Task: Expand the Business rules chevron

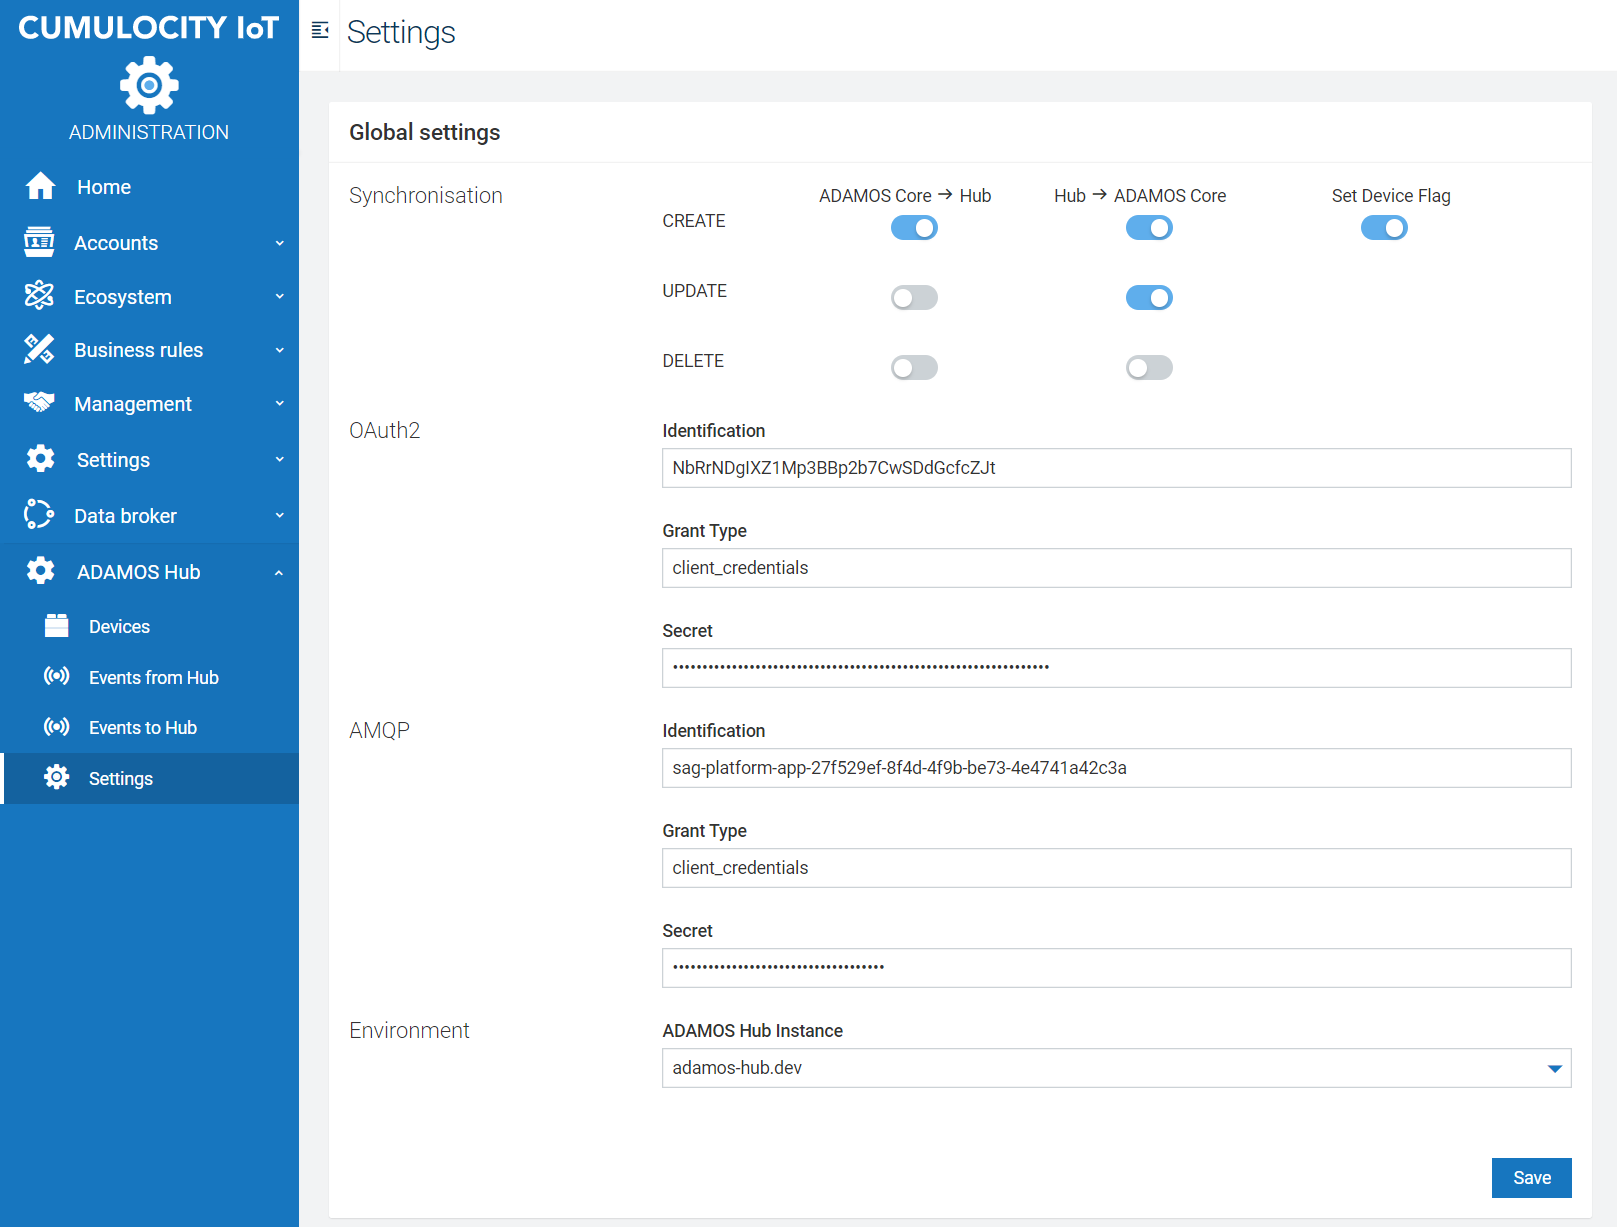Action: pyautogui.click(x=280, y=350)
